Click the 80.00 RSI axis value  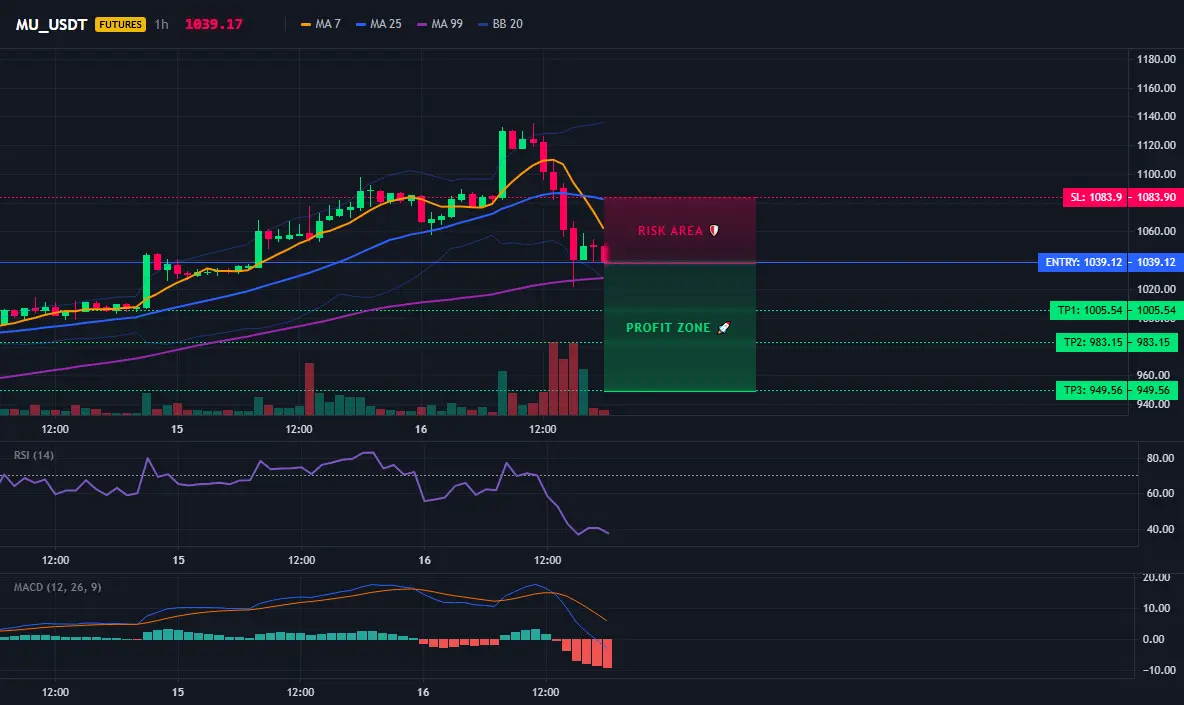tap(1160, 458)
